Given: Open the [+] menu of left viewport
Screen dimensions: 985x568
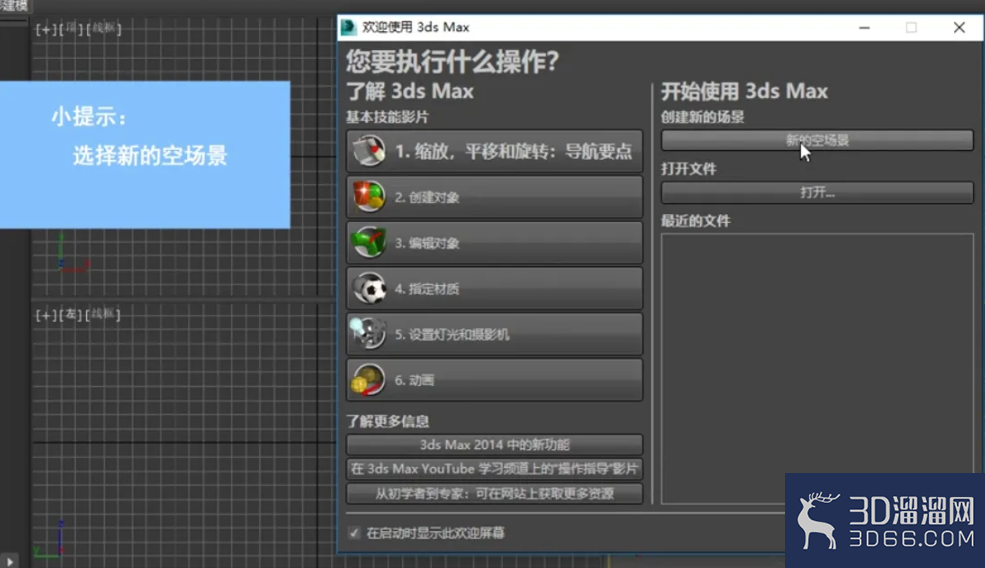Looking at the screenshot, I should (x=45, y=315).
